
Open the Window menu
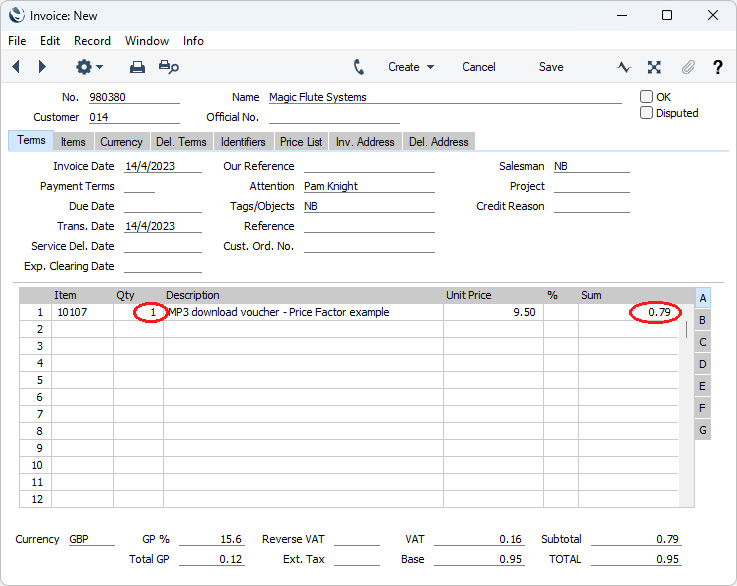pyautogui.click(x=147, y=41)
